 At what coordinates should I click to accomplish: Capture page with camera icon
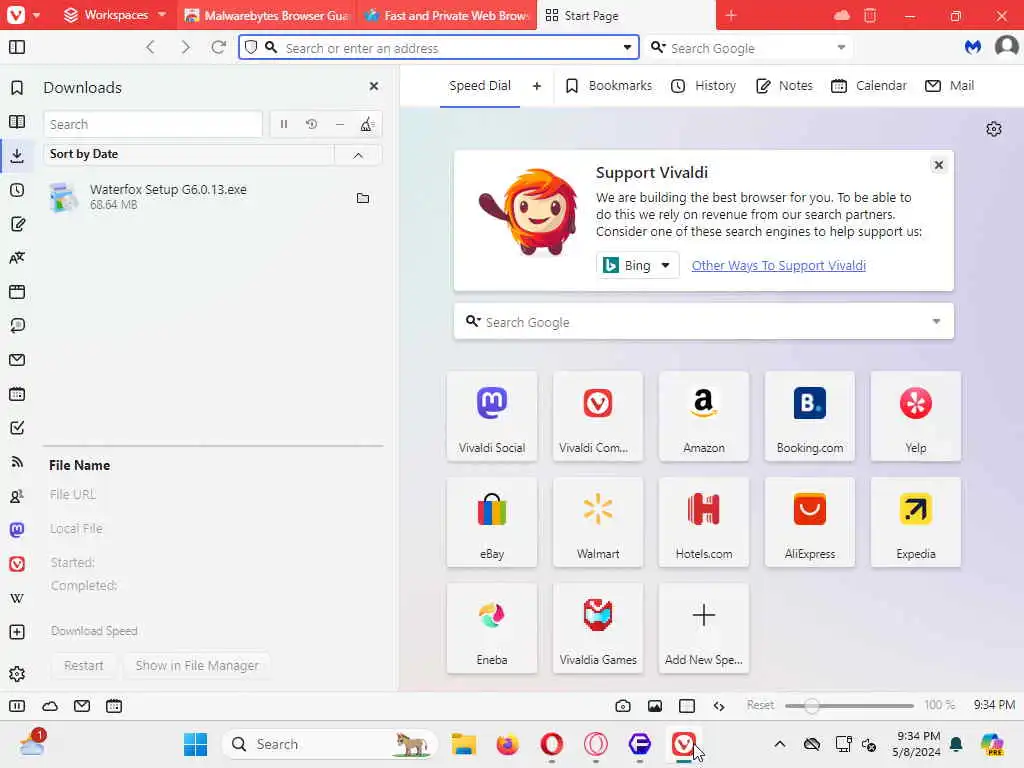[623, 705]
